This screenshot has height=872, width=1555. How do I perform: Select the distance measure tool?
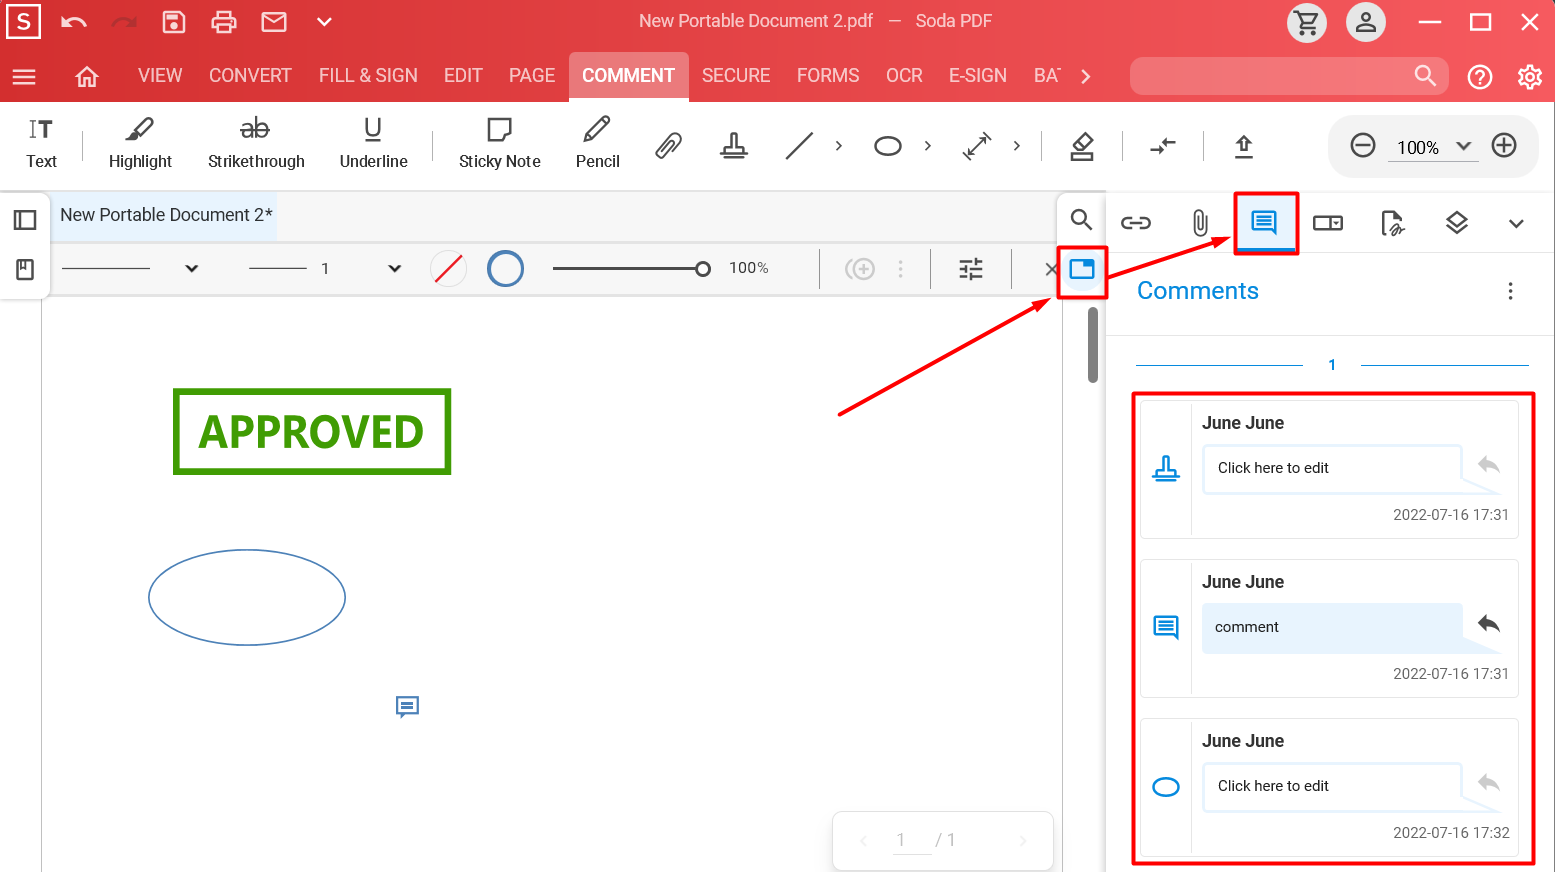(x=977, y=146)
